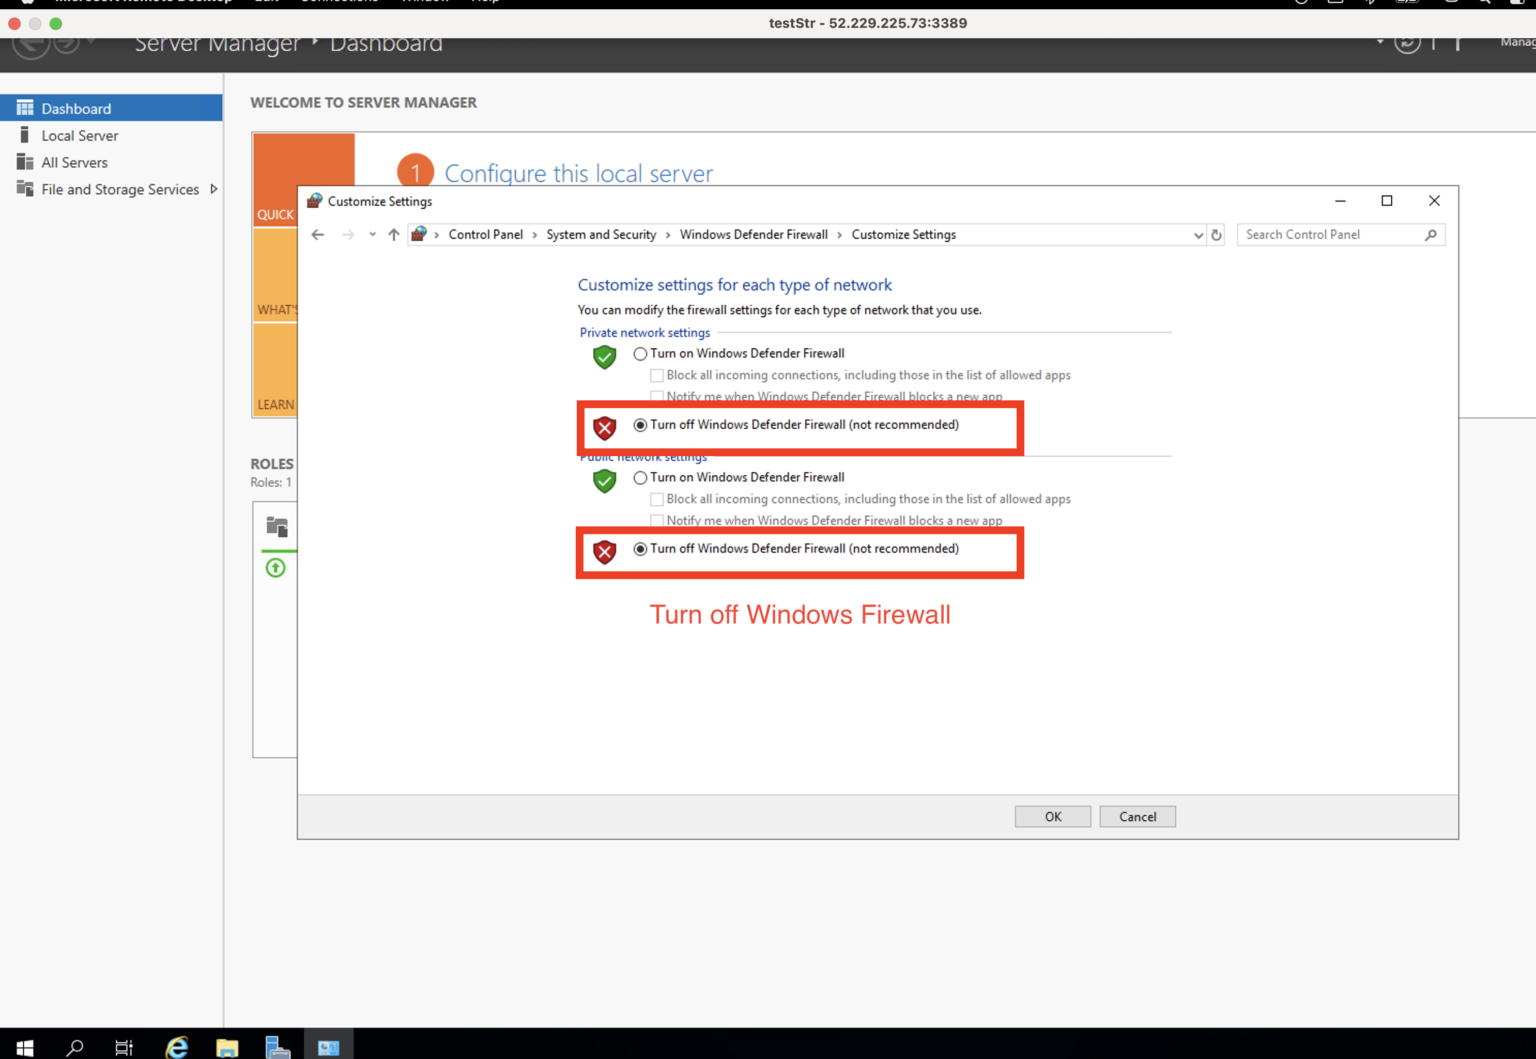Select Turn on Windows Defender Firewall for private networks
The width and height of the screenshot is (1536, 1059).
click(x=640, y=353)
